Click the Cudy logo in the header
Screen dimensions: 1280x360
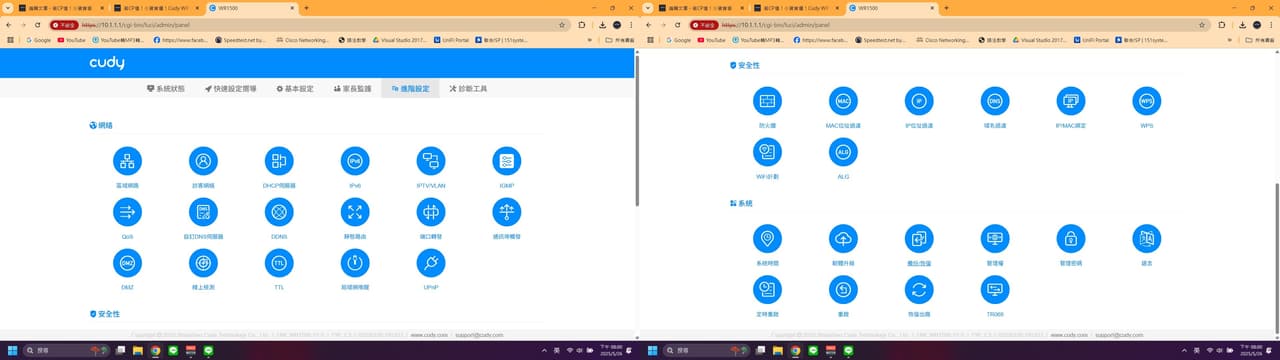(107, 63)
